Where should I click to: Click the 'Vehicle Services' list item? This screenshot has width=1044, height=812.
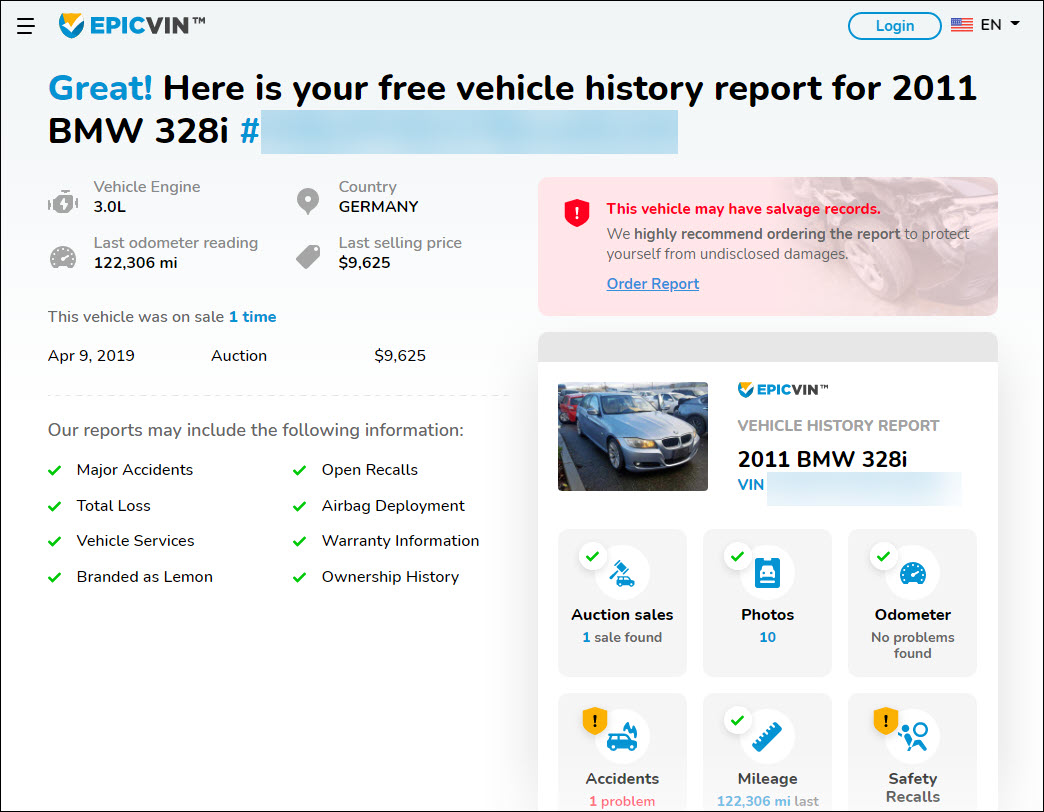coord(135,541)
